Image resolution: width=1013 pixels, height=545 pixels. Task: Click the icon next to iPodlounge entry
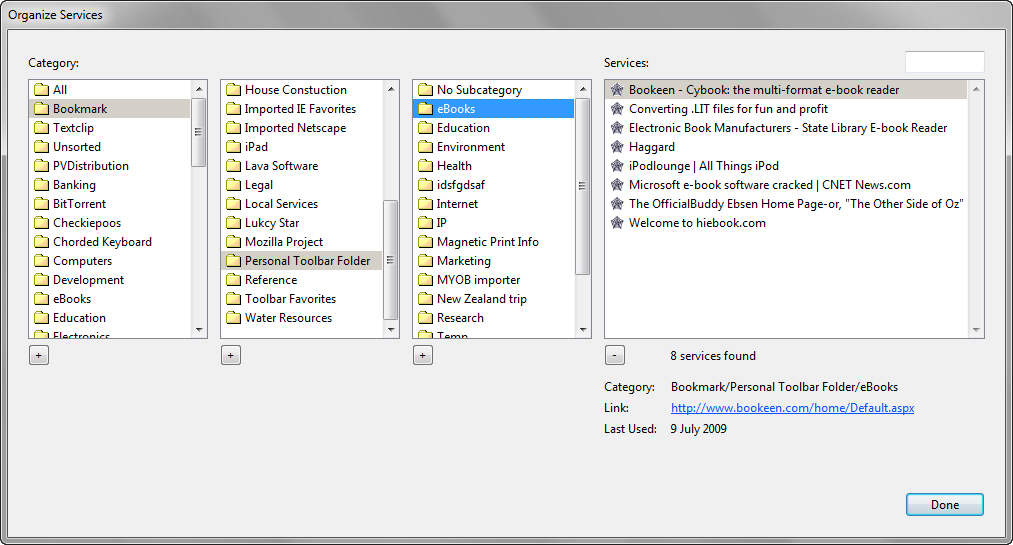coord(617,165)
